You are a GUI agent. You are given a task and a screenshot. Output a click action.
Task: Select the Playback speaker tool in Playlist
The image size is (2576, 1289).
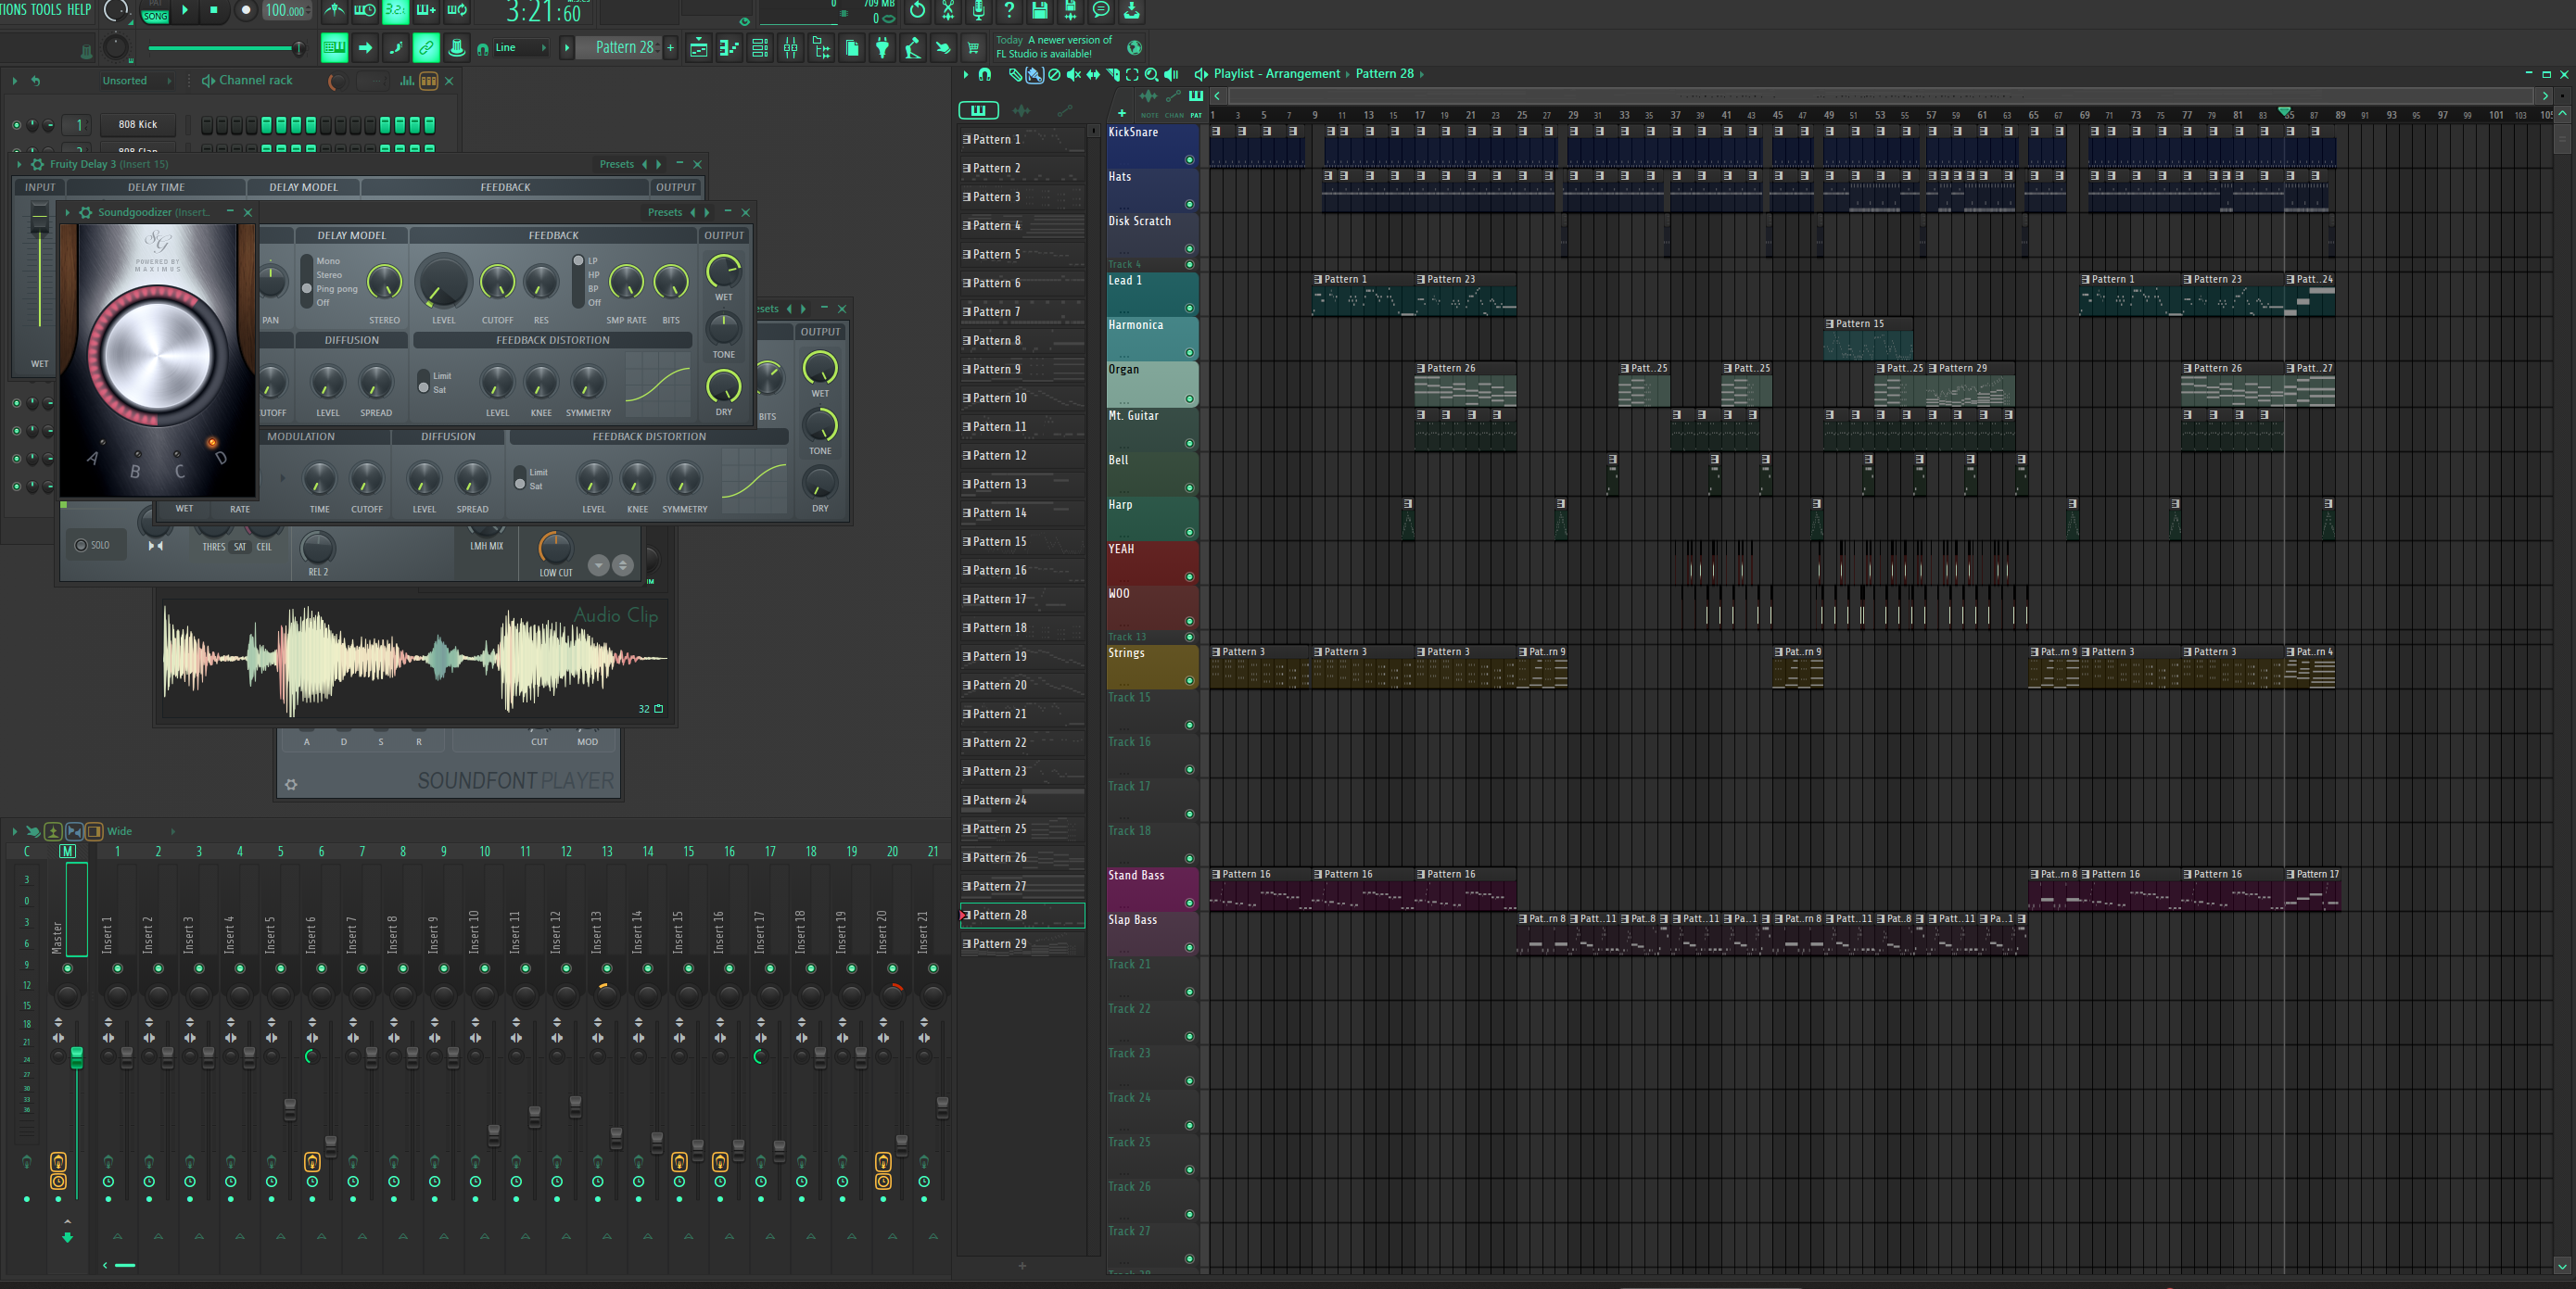[x=1171, y=74]
